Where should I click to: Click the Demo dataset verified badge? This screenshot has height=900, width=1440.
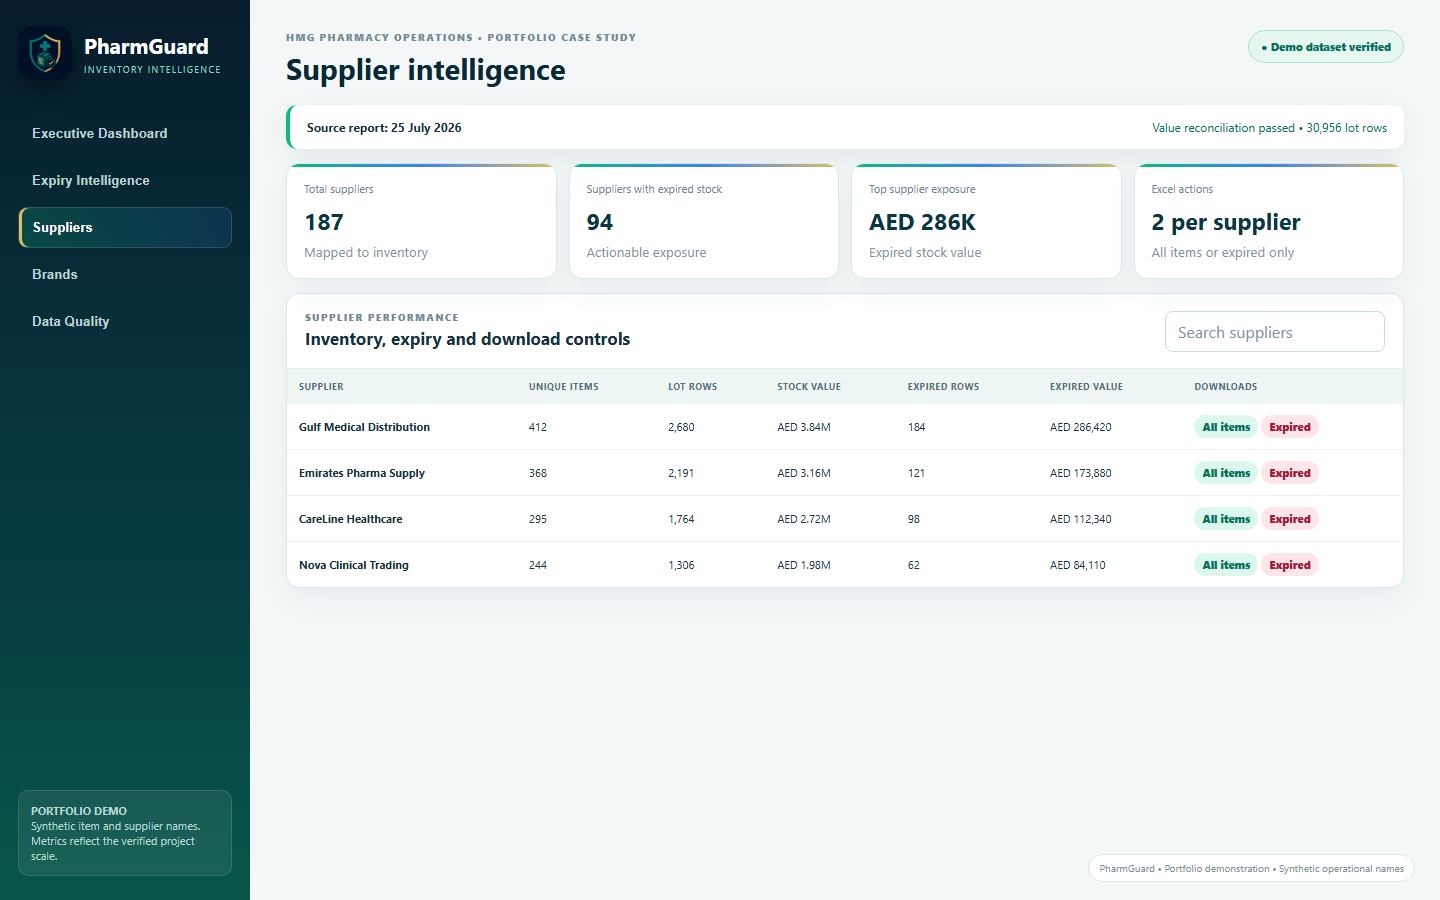(1326, 47)
